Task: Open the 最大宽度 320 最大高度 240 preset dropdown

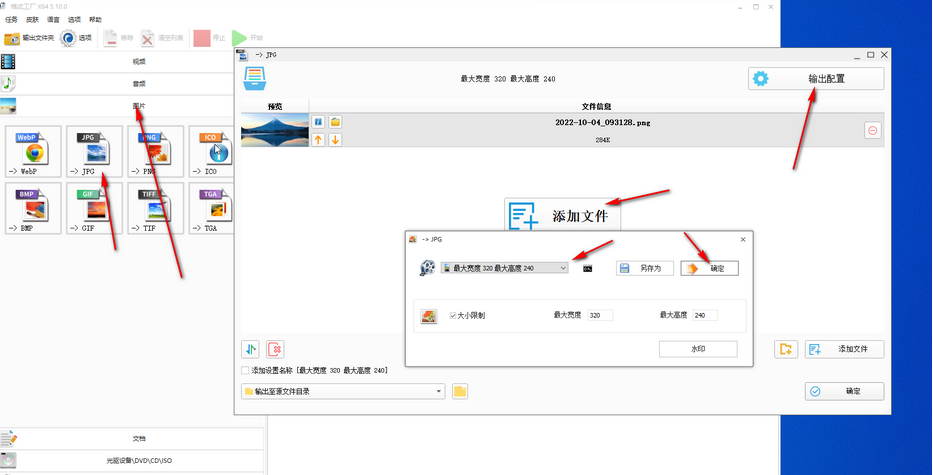Action: (505, 268)
